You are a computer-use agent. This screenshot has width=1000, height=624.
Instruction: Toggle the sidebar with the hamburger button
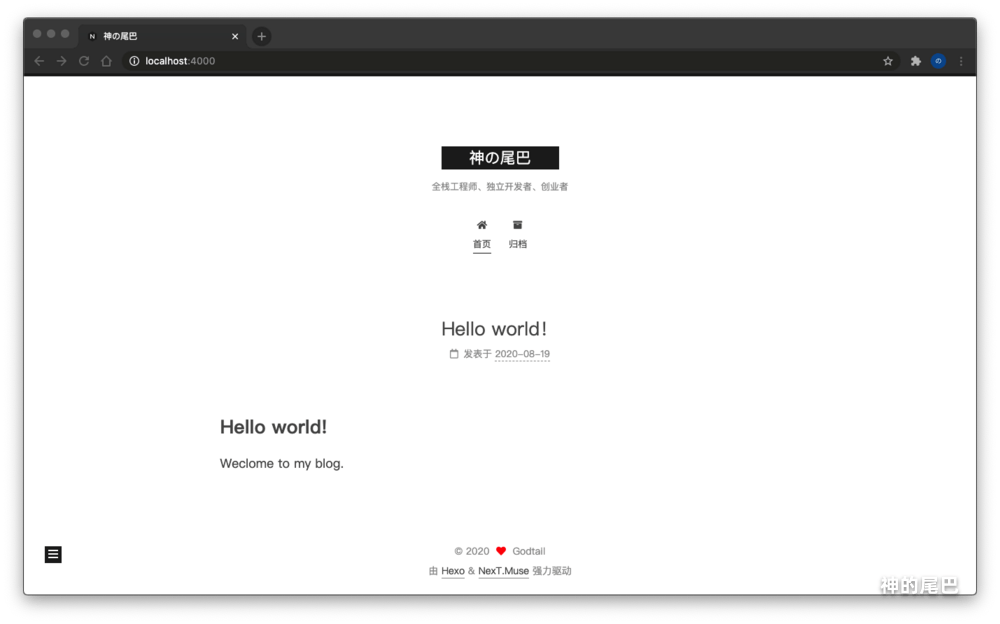point(53,554)
